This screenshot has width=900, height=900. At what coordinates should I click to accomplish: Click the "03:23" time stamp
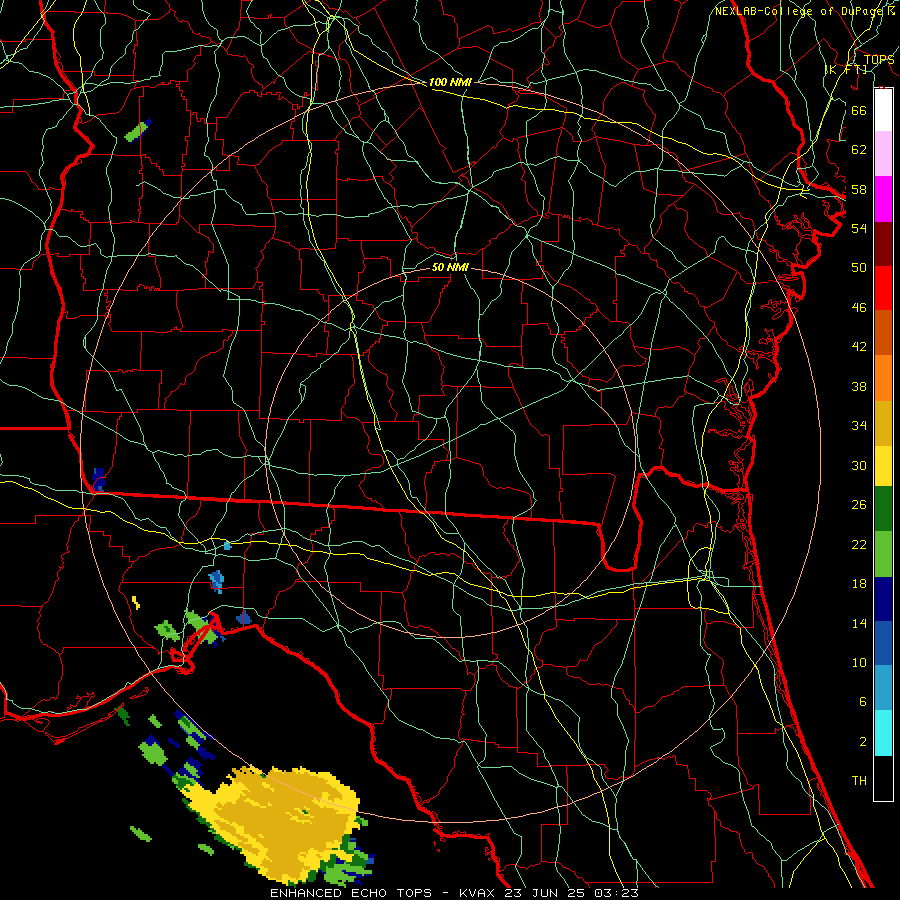(x=617, y=893)
